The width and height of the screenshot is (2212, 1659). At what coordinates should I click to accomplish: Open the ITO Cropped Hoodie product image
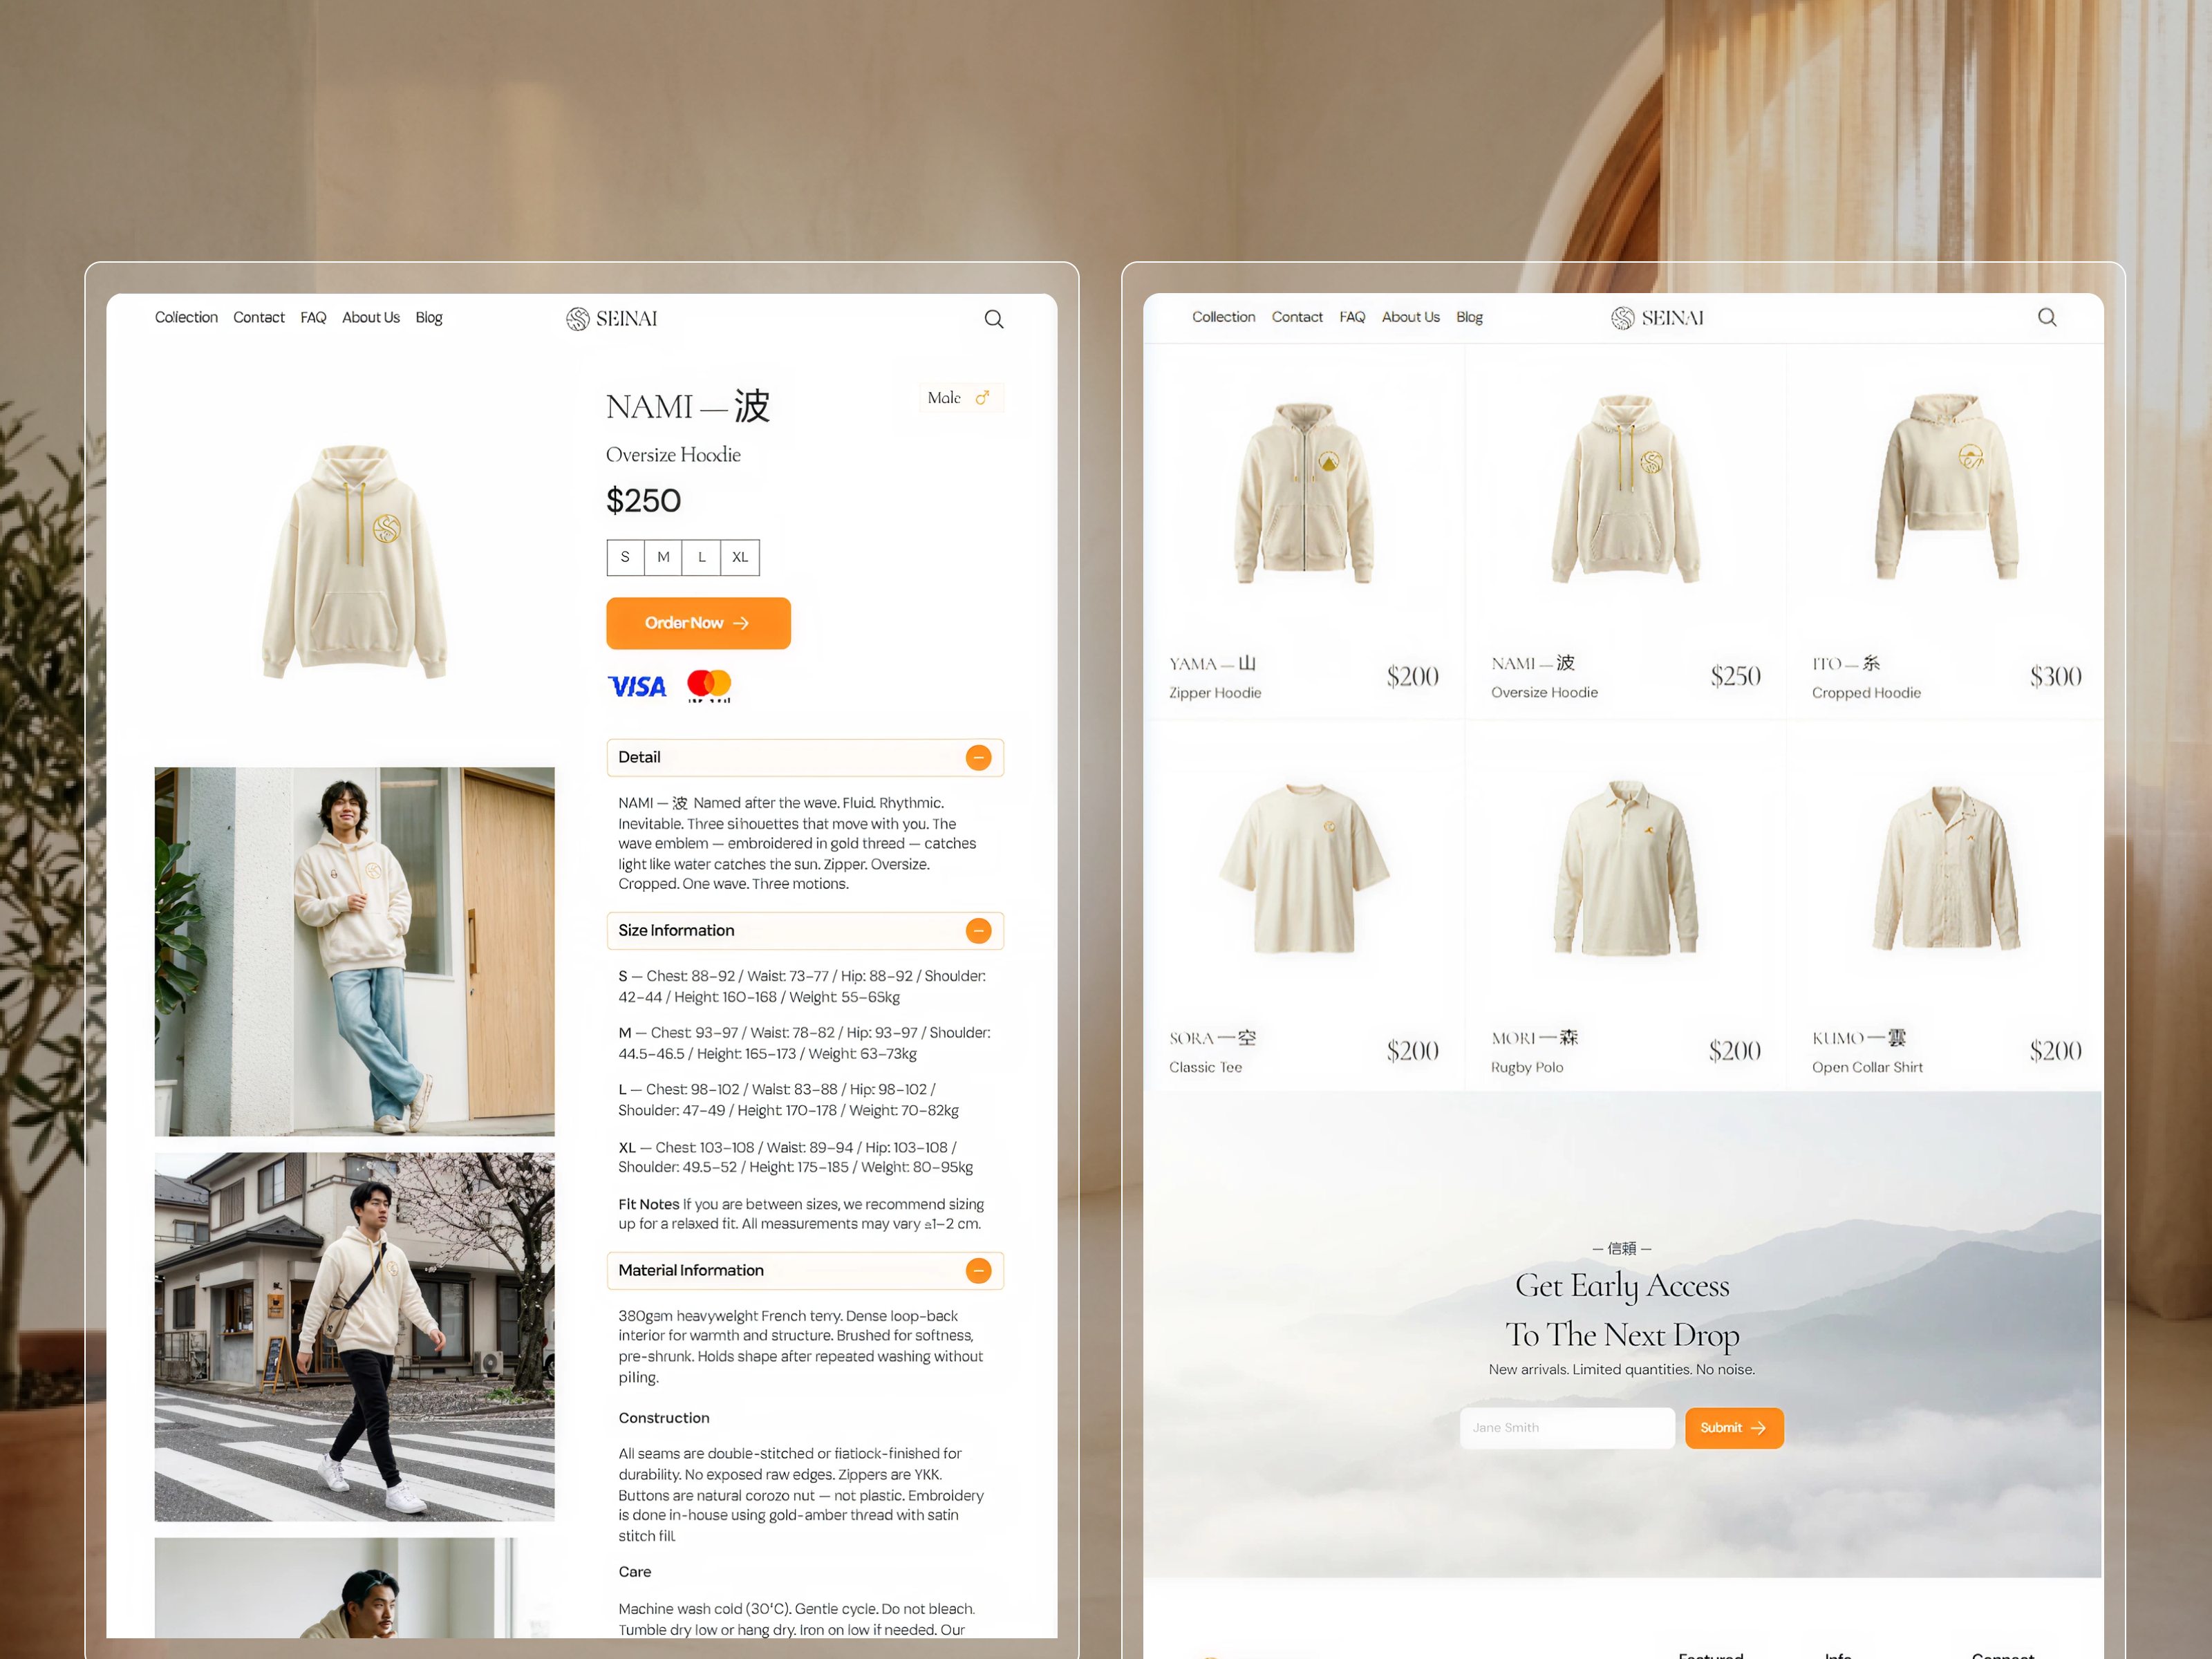(1946, 487)
